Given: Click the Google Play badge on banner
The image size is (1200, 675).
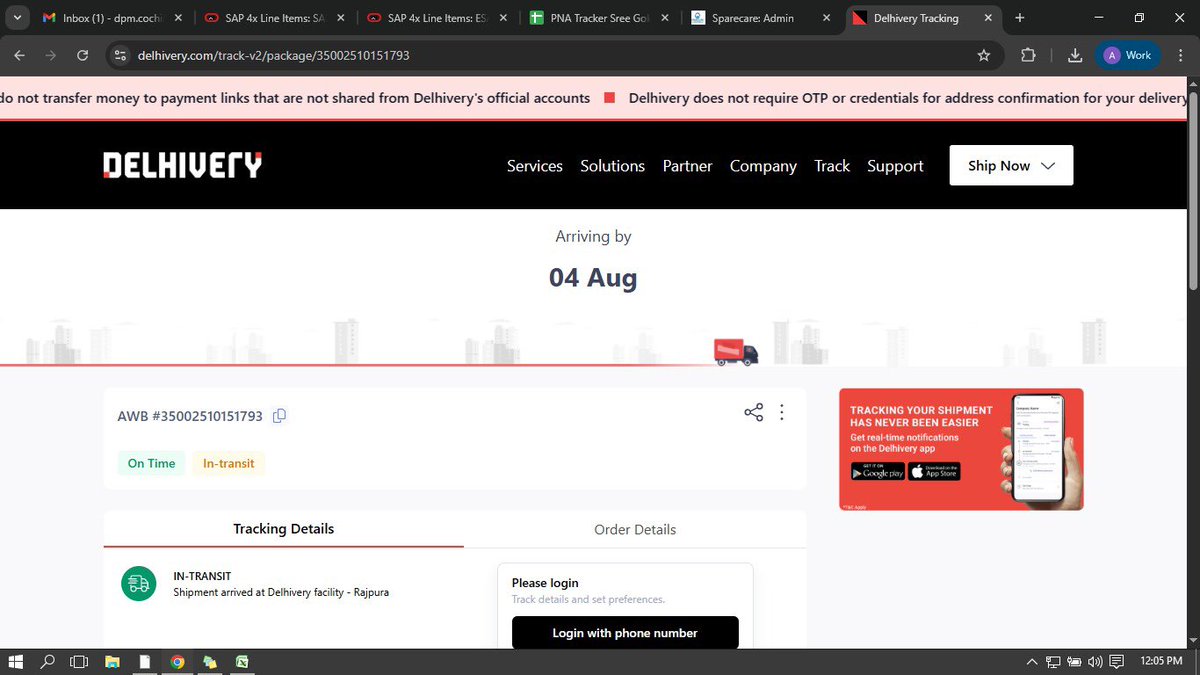Looking at the screenshot, I should pyautogui.click(x=878, y=472).
